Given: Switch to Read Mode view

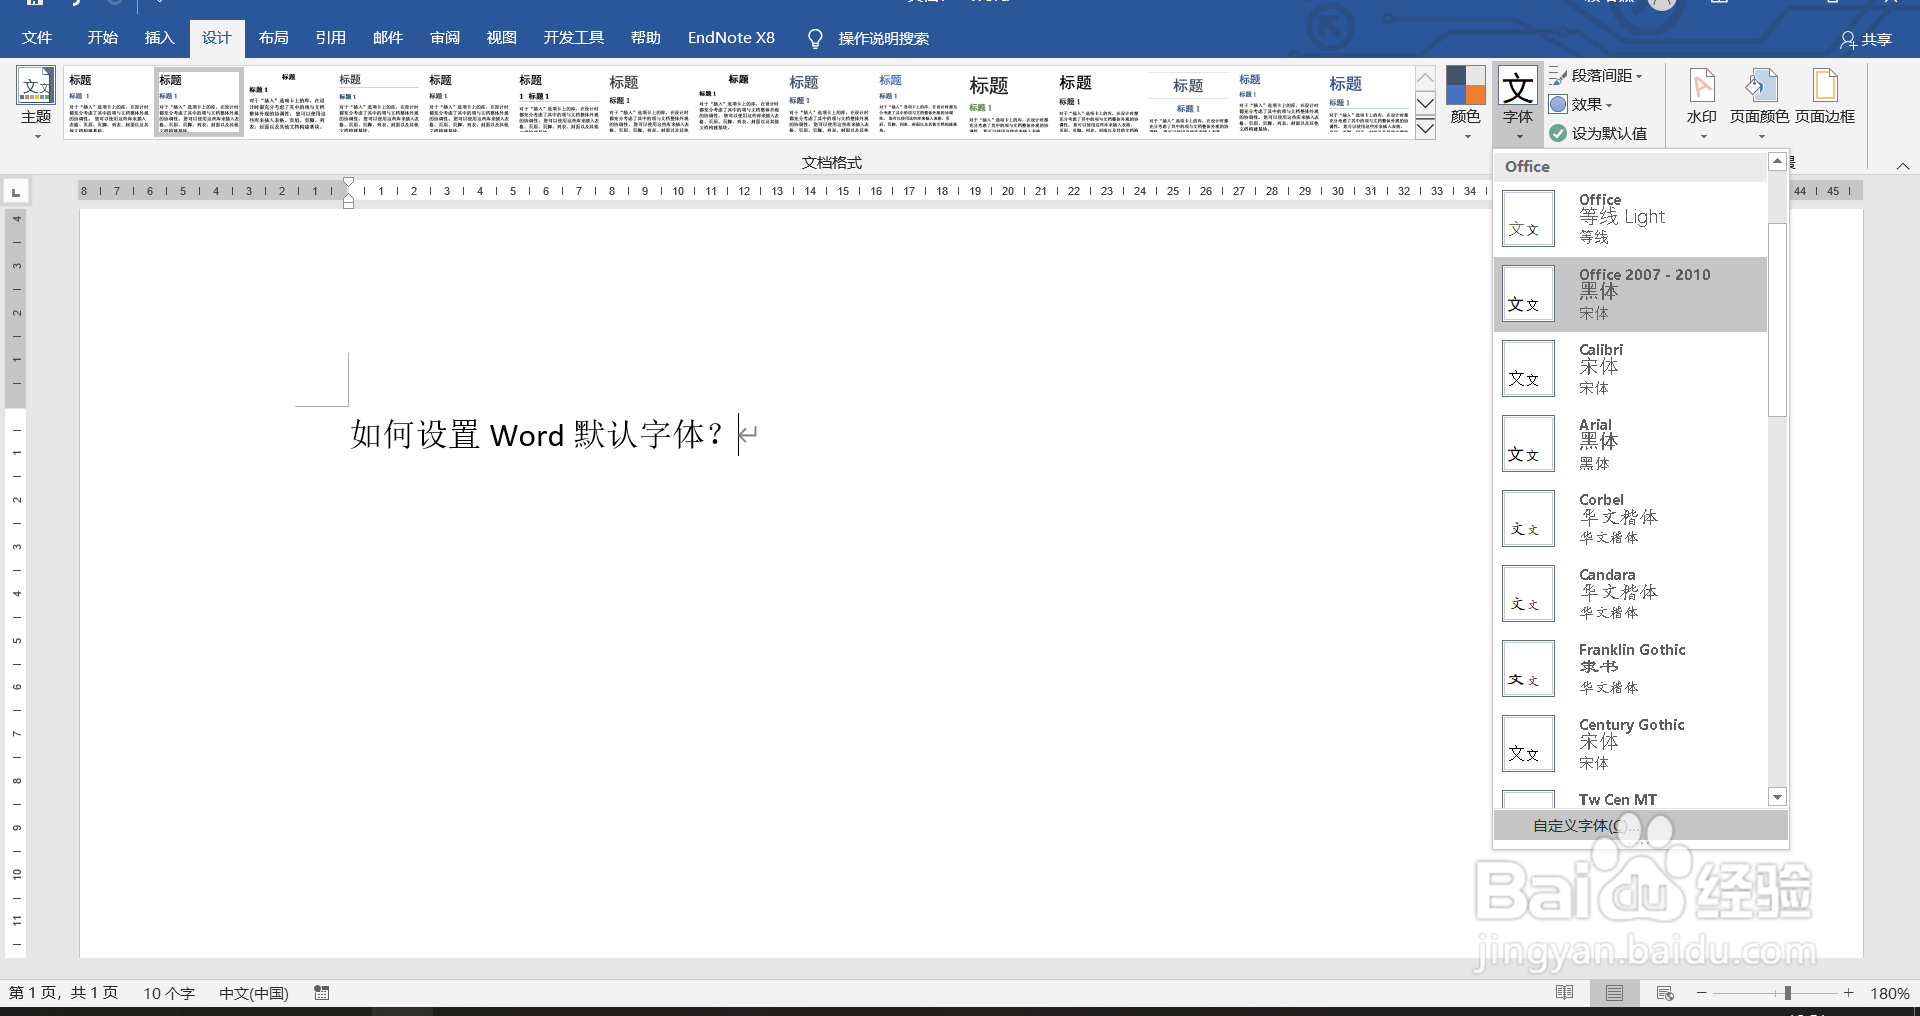Looking at the screenshot, I should pos(1565,993).
